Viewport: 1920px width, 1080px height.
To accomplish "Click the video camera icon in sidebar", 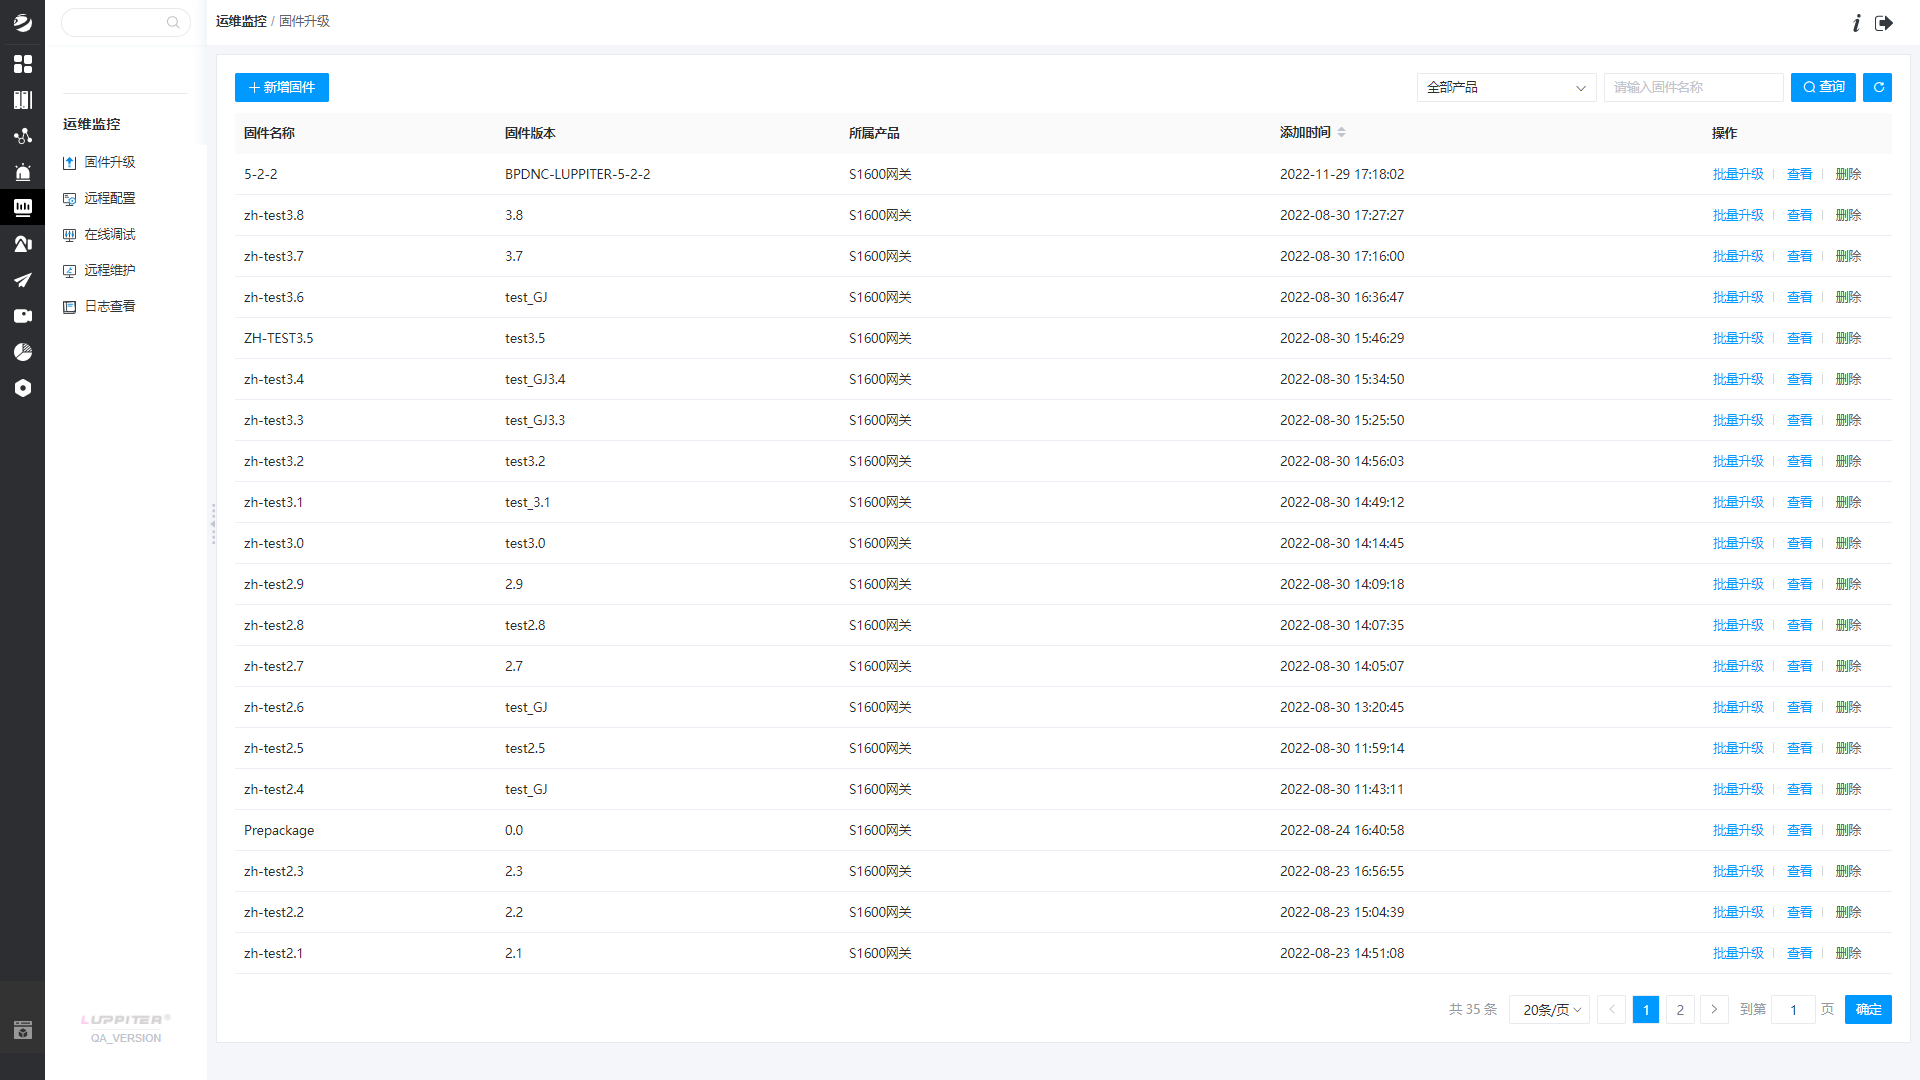I will pyautogui.click(x=22, y=316).
